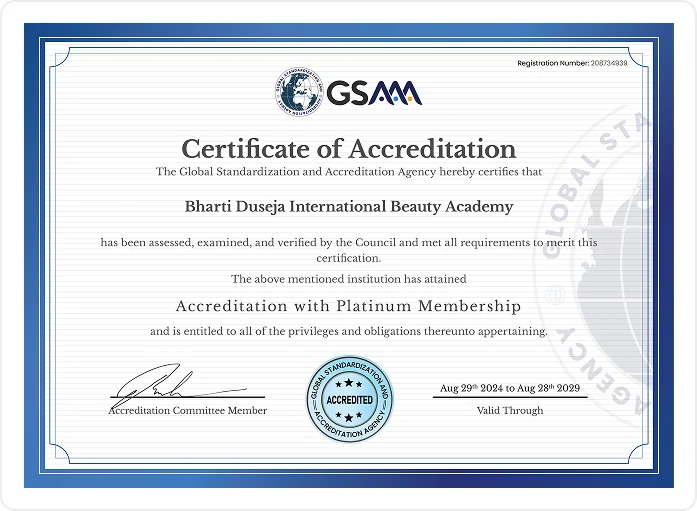Select the 'Certificate of Accreditation' title

click(x=348, y=148)
